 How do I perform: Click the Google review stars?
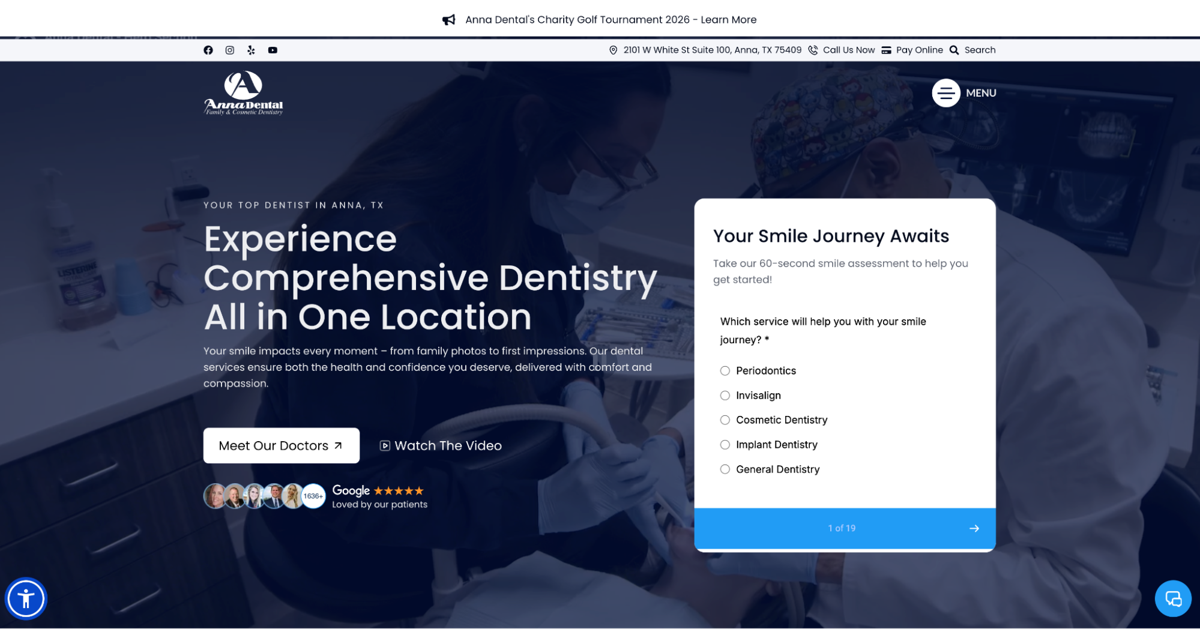(x=399, y=491)
